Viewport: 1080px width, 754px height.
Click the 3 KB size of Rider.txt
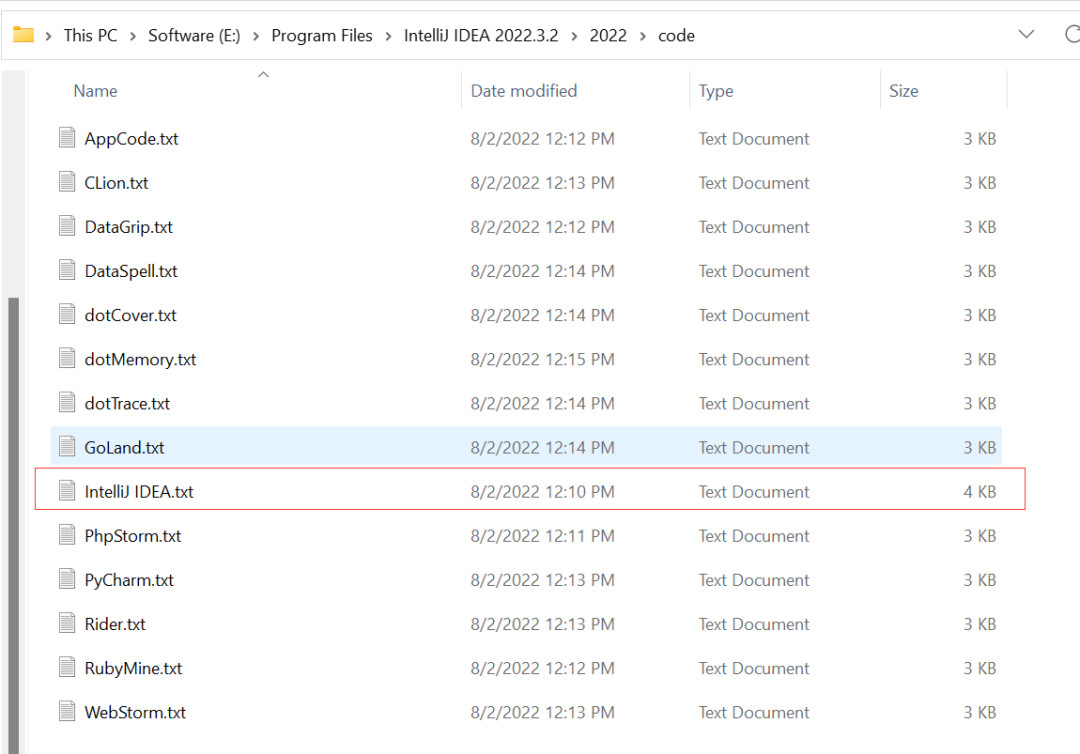tap(979, 623)
